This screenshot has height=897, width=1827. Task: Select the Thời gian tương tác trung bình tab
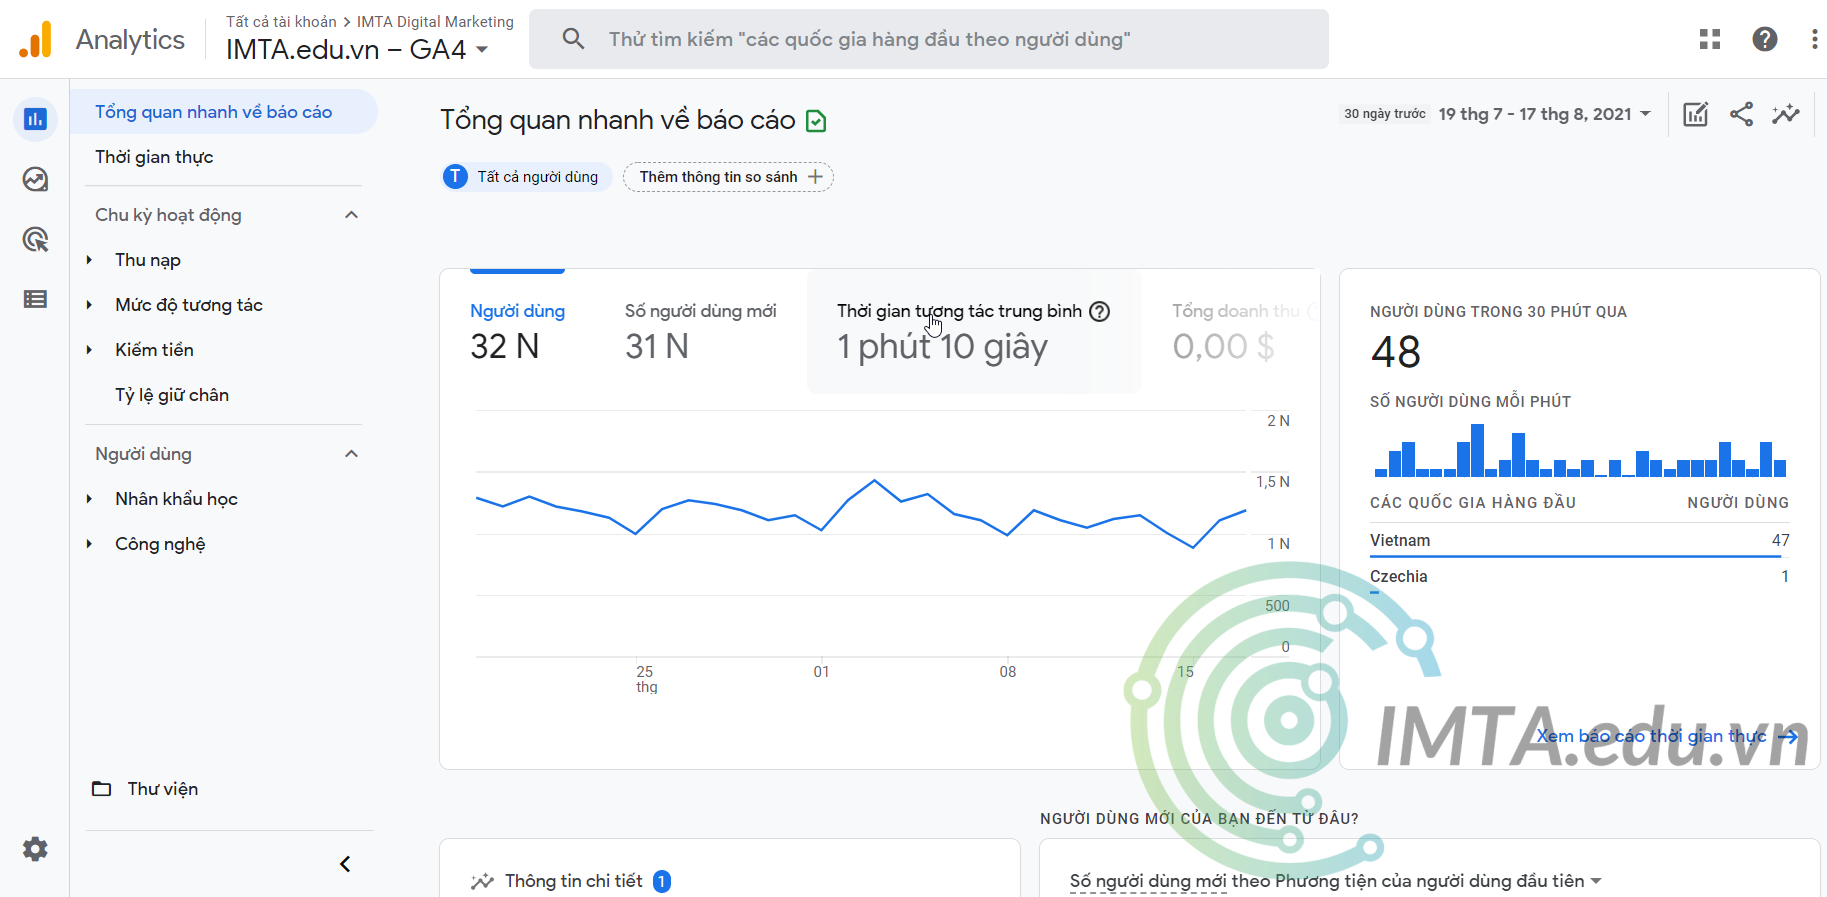pyautogui.click(x=973, y=330)
